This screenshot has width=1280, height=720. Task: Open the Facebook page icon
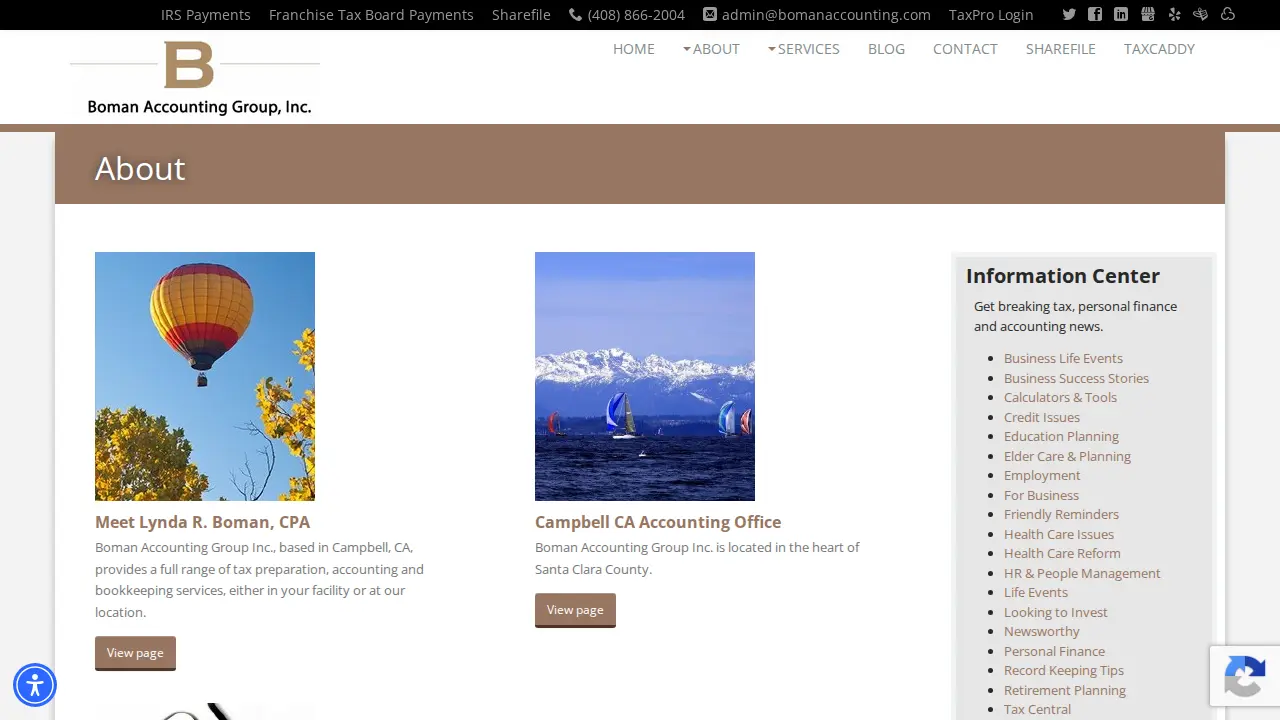(1095, 15)
